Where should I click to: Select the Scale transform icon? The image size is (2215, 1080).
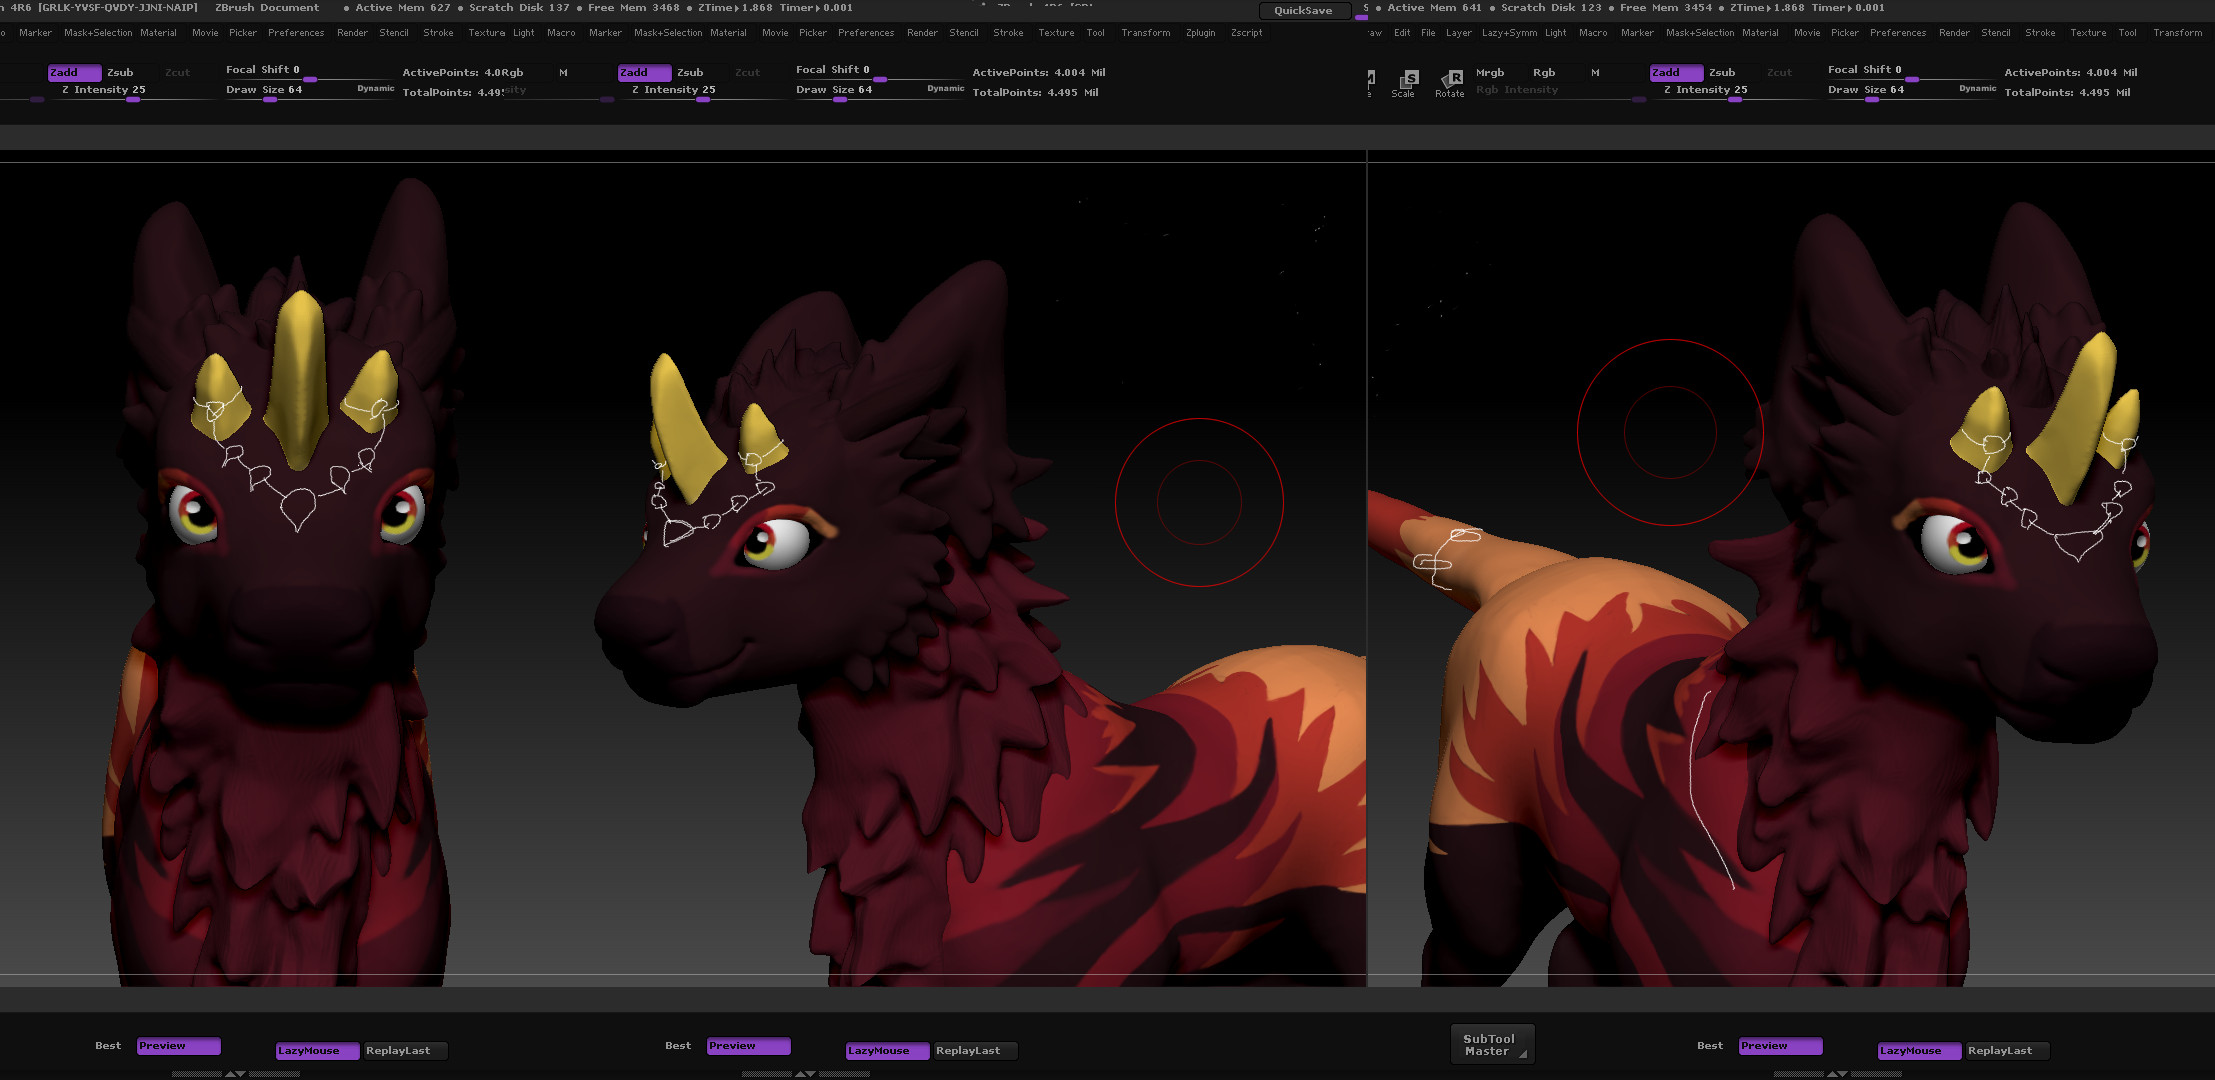click(1404, 83)
